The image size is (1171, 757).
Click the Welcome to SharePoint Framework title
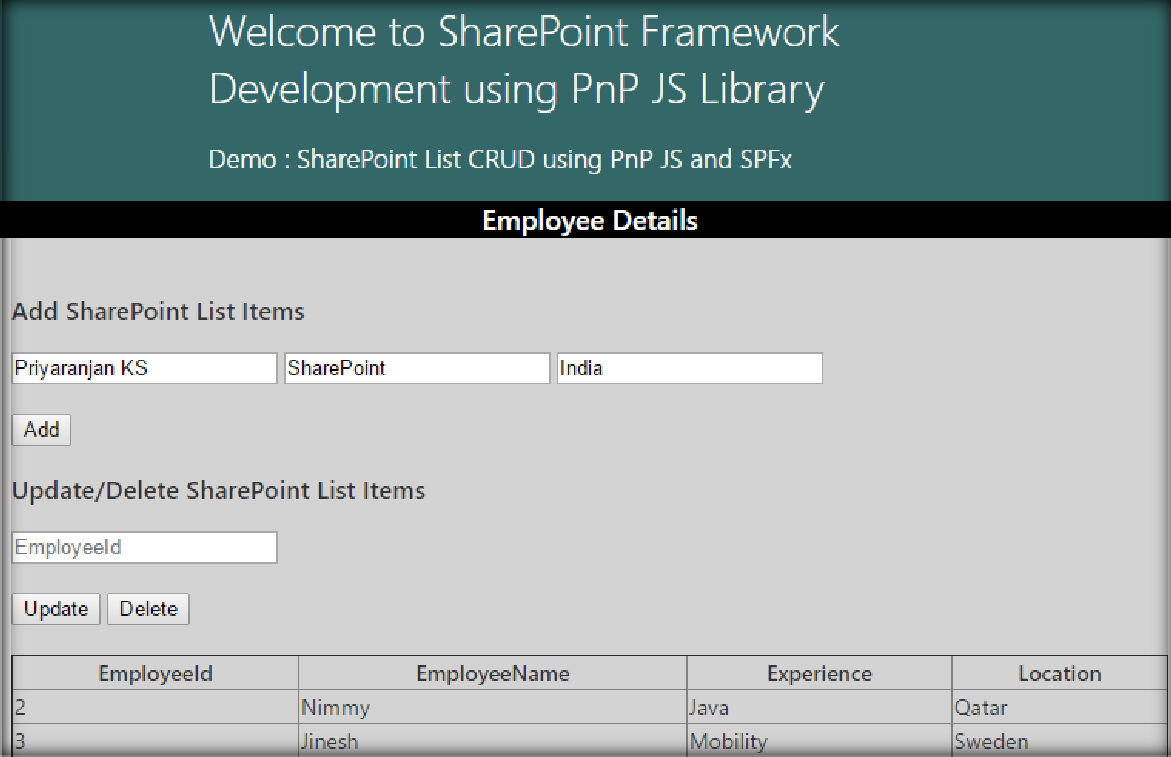[x=524, y=61]
